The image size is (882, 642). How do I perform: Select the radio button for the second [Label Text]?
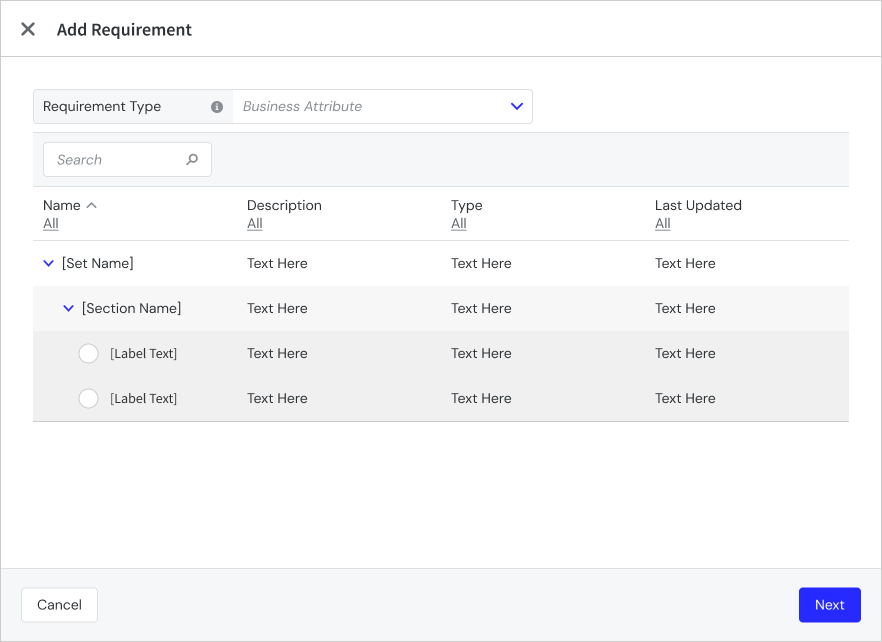88,398
